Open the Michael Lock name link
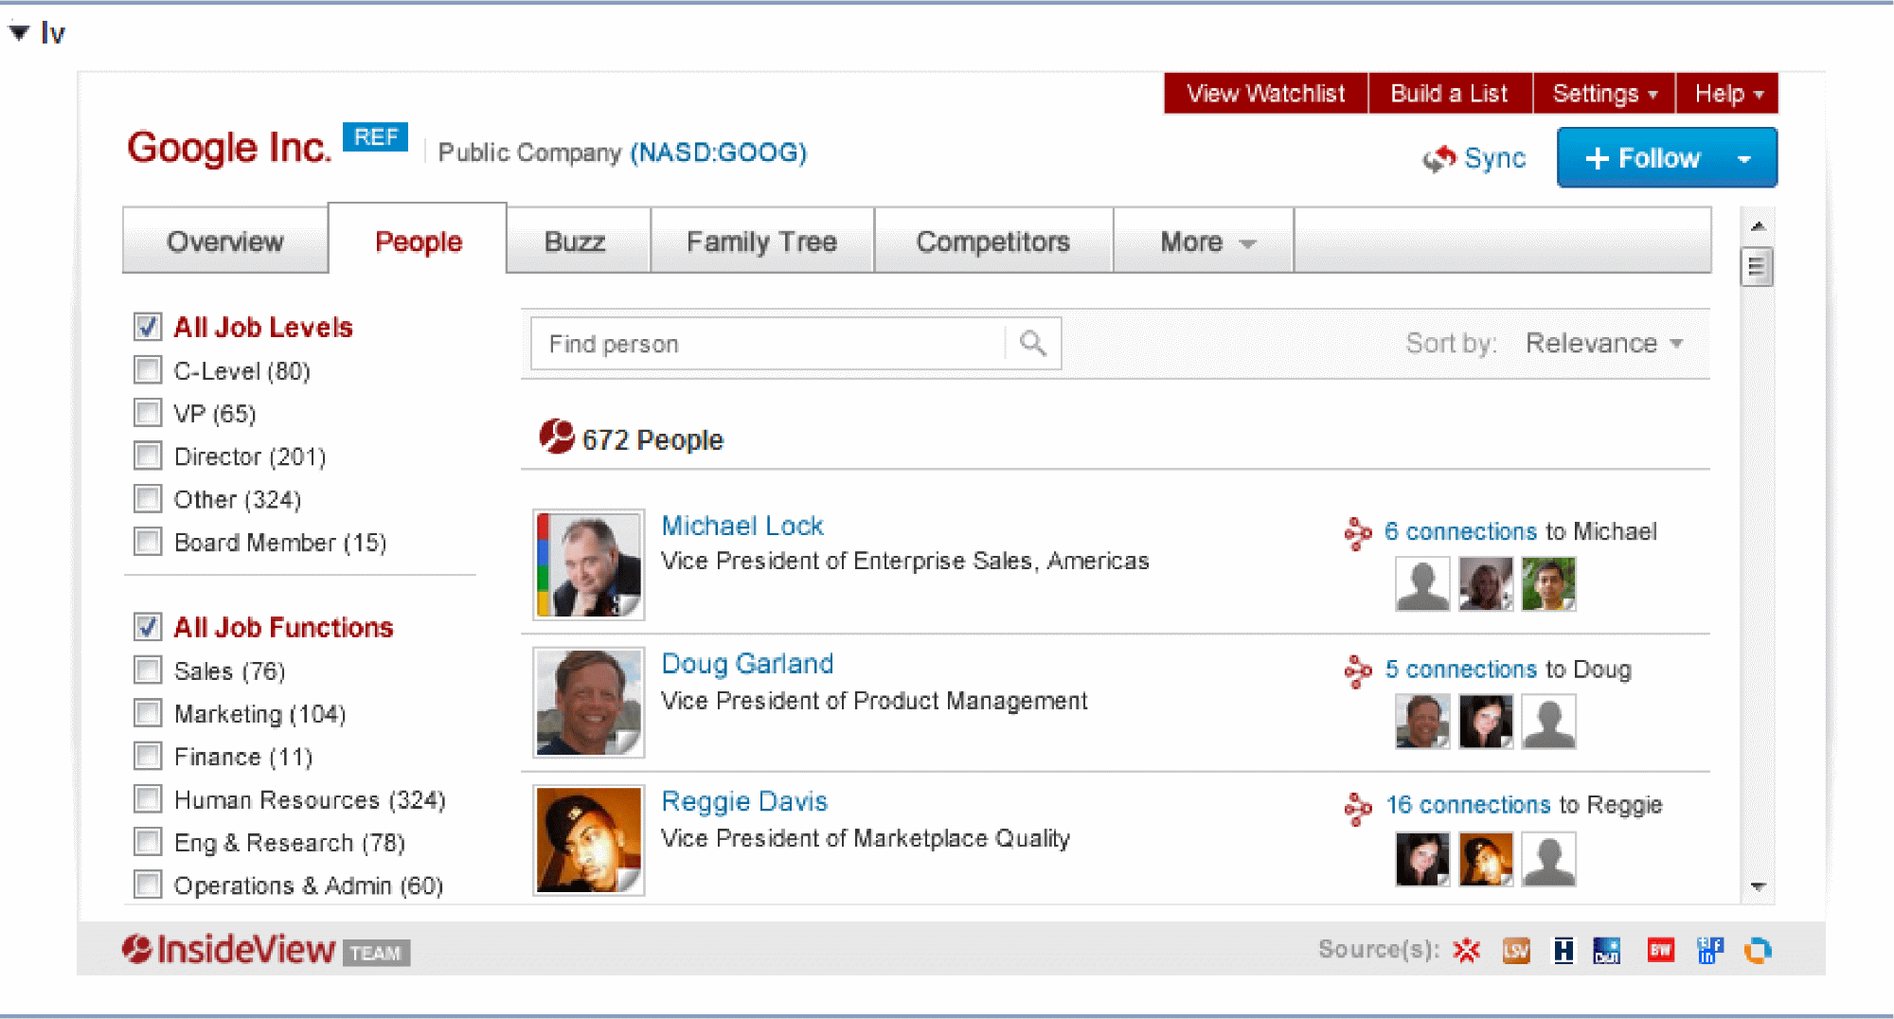Screen dimensions: 1894x1019 [x=742, y=526]
